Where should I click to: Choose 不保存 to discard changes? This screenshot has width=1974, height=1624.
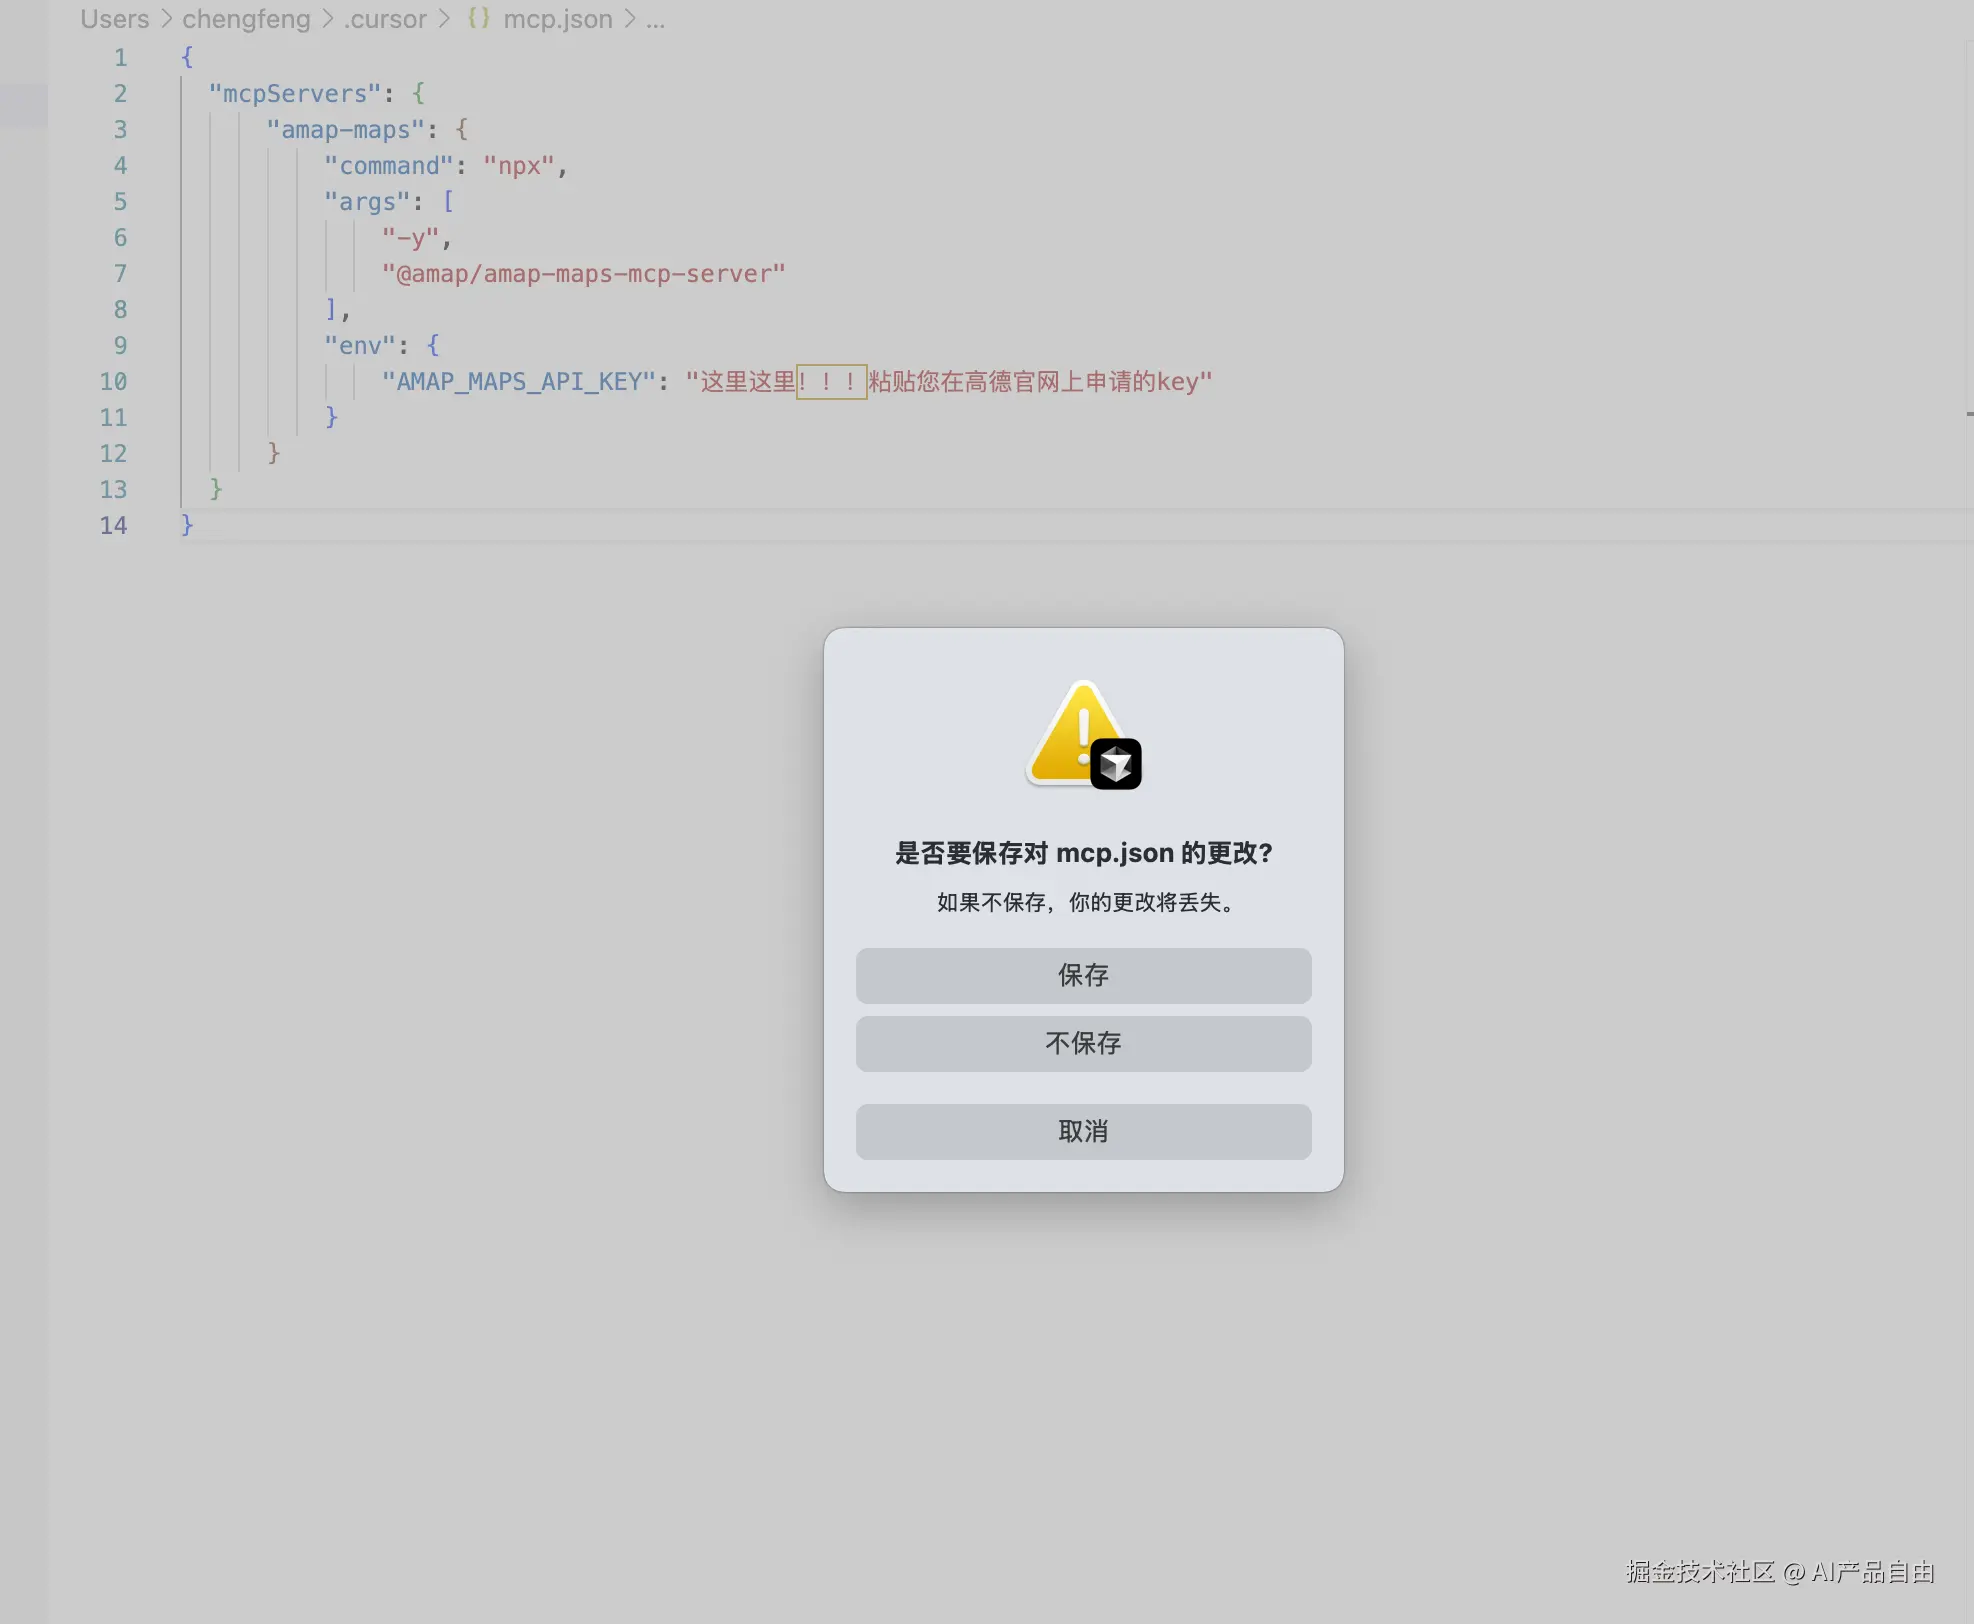1083,1043
